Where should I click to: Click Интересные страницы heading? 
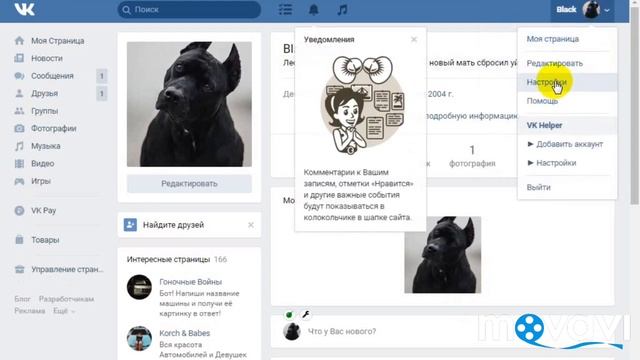(168, 260)
